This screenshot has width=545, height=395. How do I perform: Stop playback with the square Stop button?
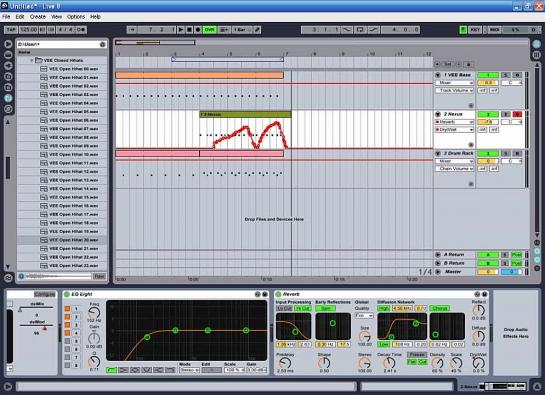tap(189, 30)
